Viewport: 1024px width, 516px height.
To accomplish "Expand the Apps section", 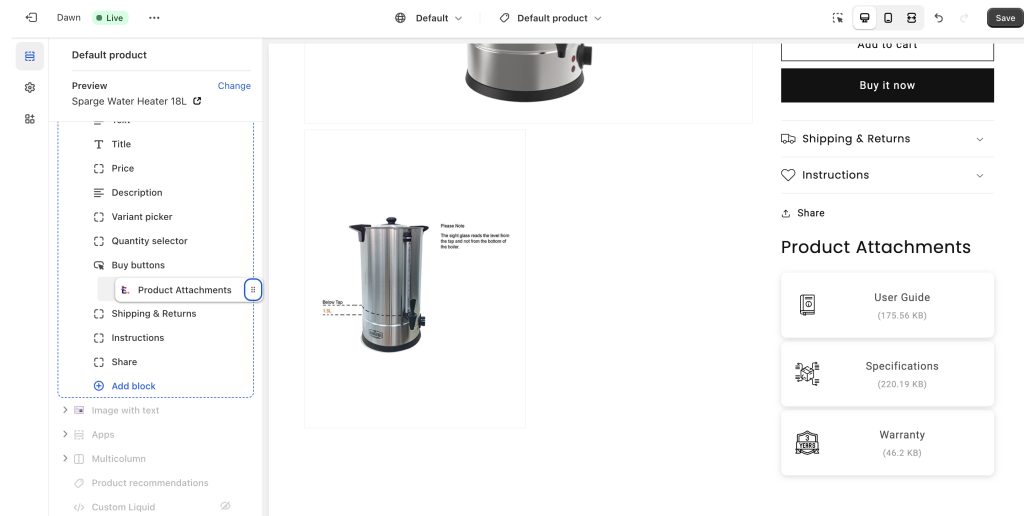I will pyautogui.click(x=65, y=434).
